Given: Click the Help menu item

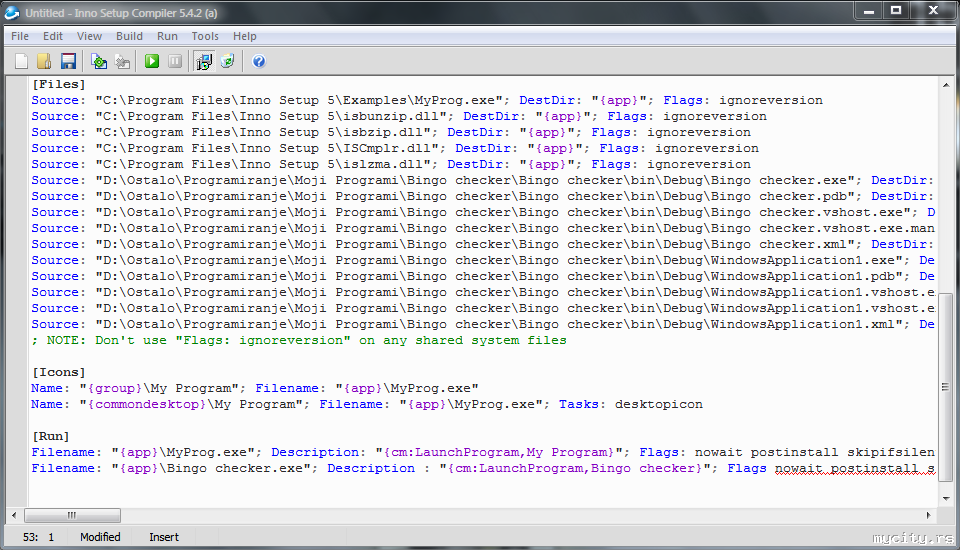Looking at the screenshot, I should pos(245,36).
